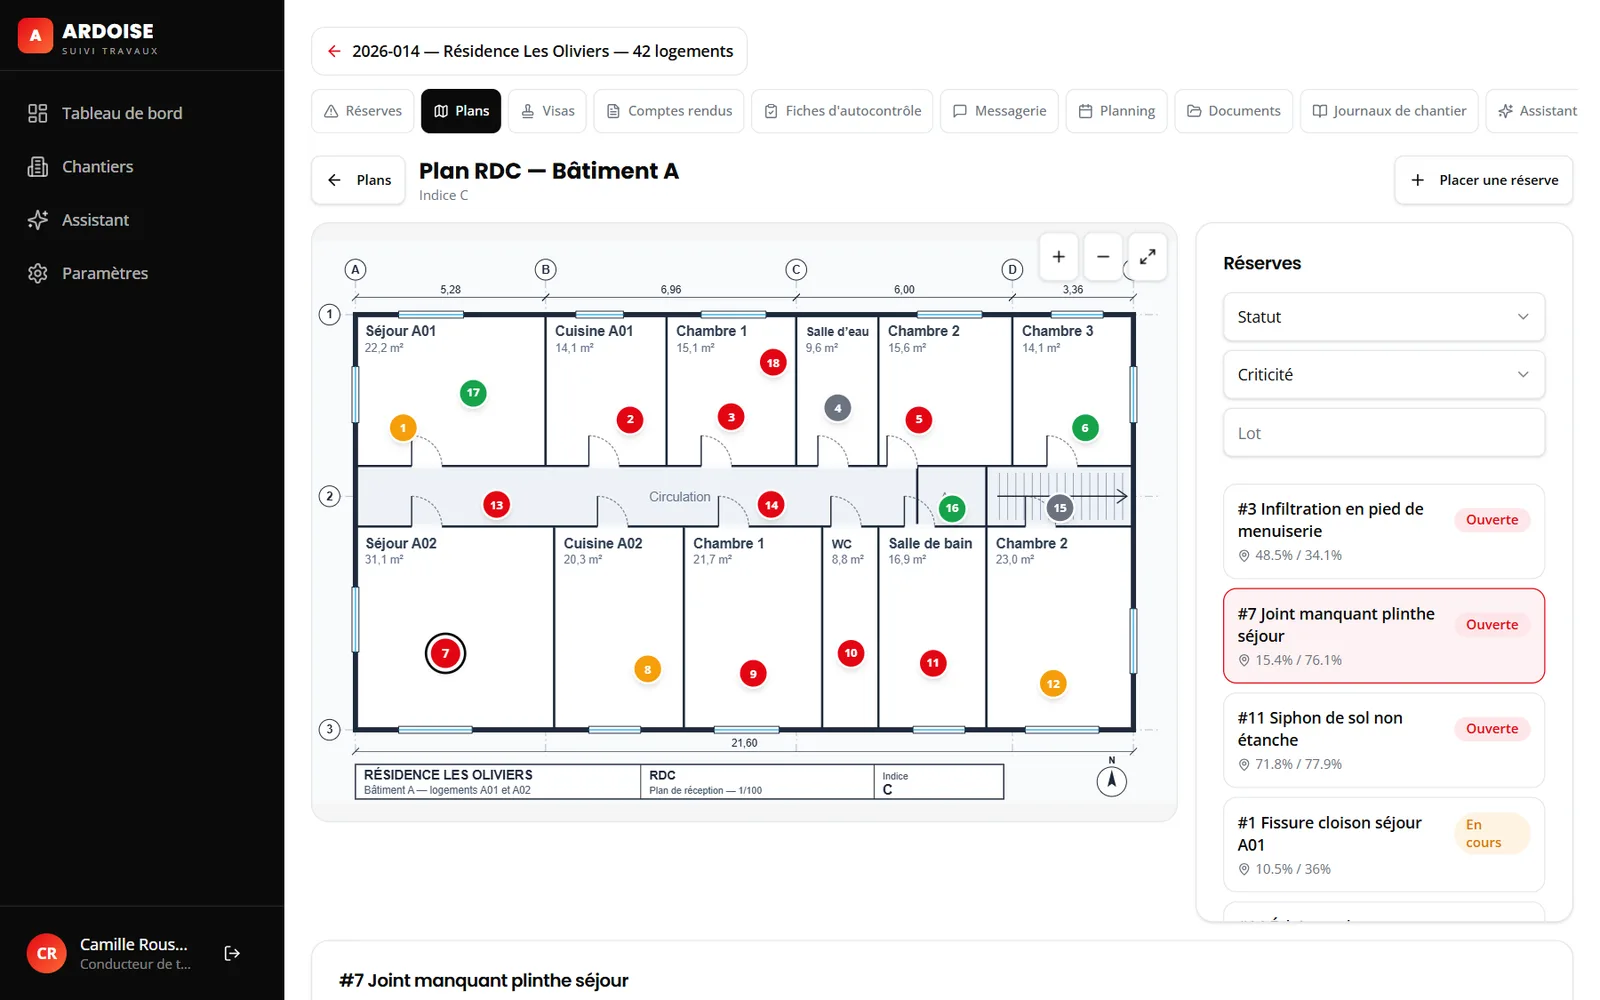Open the Documents tab
Viewport: 1600px width, 1000px height.
click(1233, 111)
